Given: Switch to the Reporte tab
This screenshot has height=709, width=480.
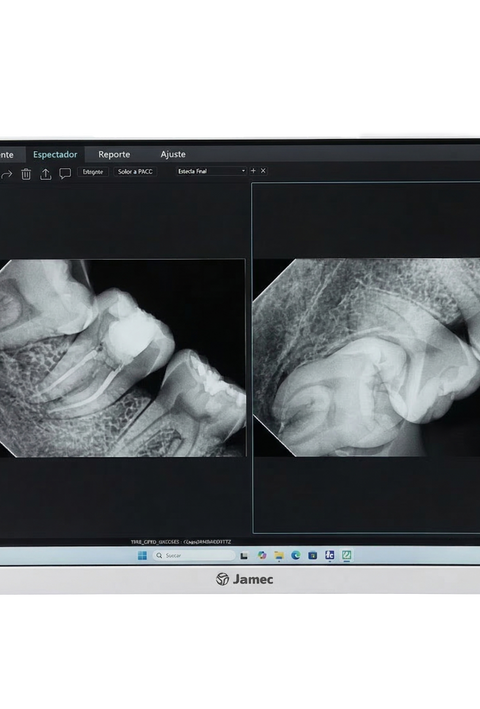Looking at the screenshot, I should [114, 154].
